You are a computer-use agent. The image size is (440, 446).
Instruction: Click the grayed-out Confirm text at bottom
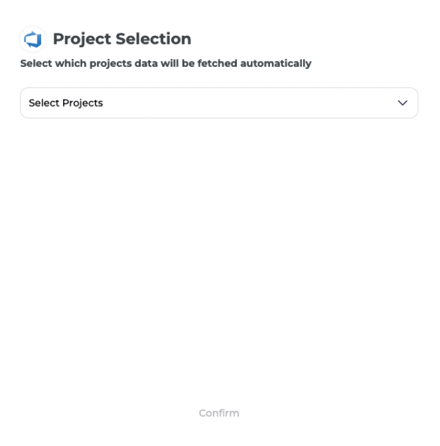(x=219, y=413)
